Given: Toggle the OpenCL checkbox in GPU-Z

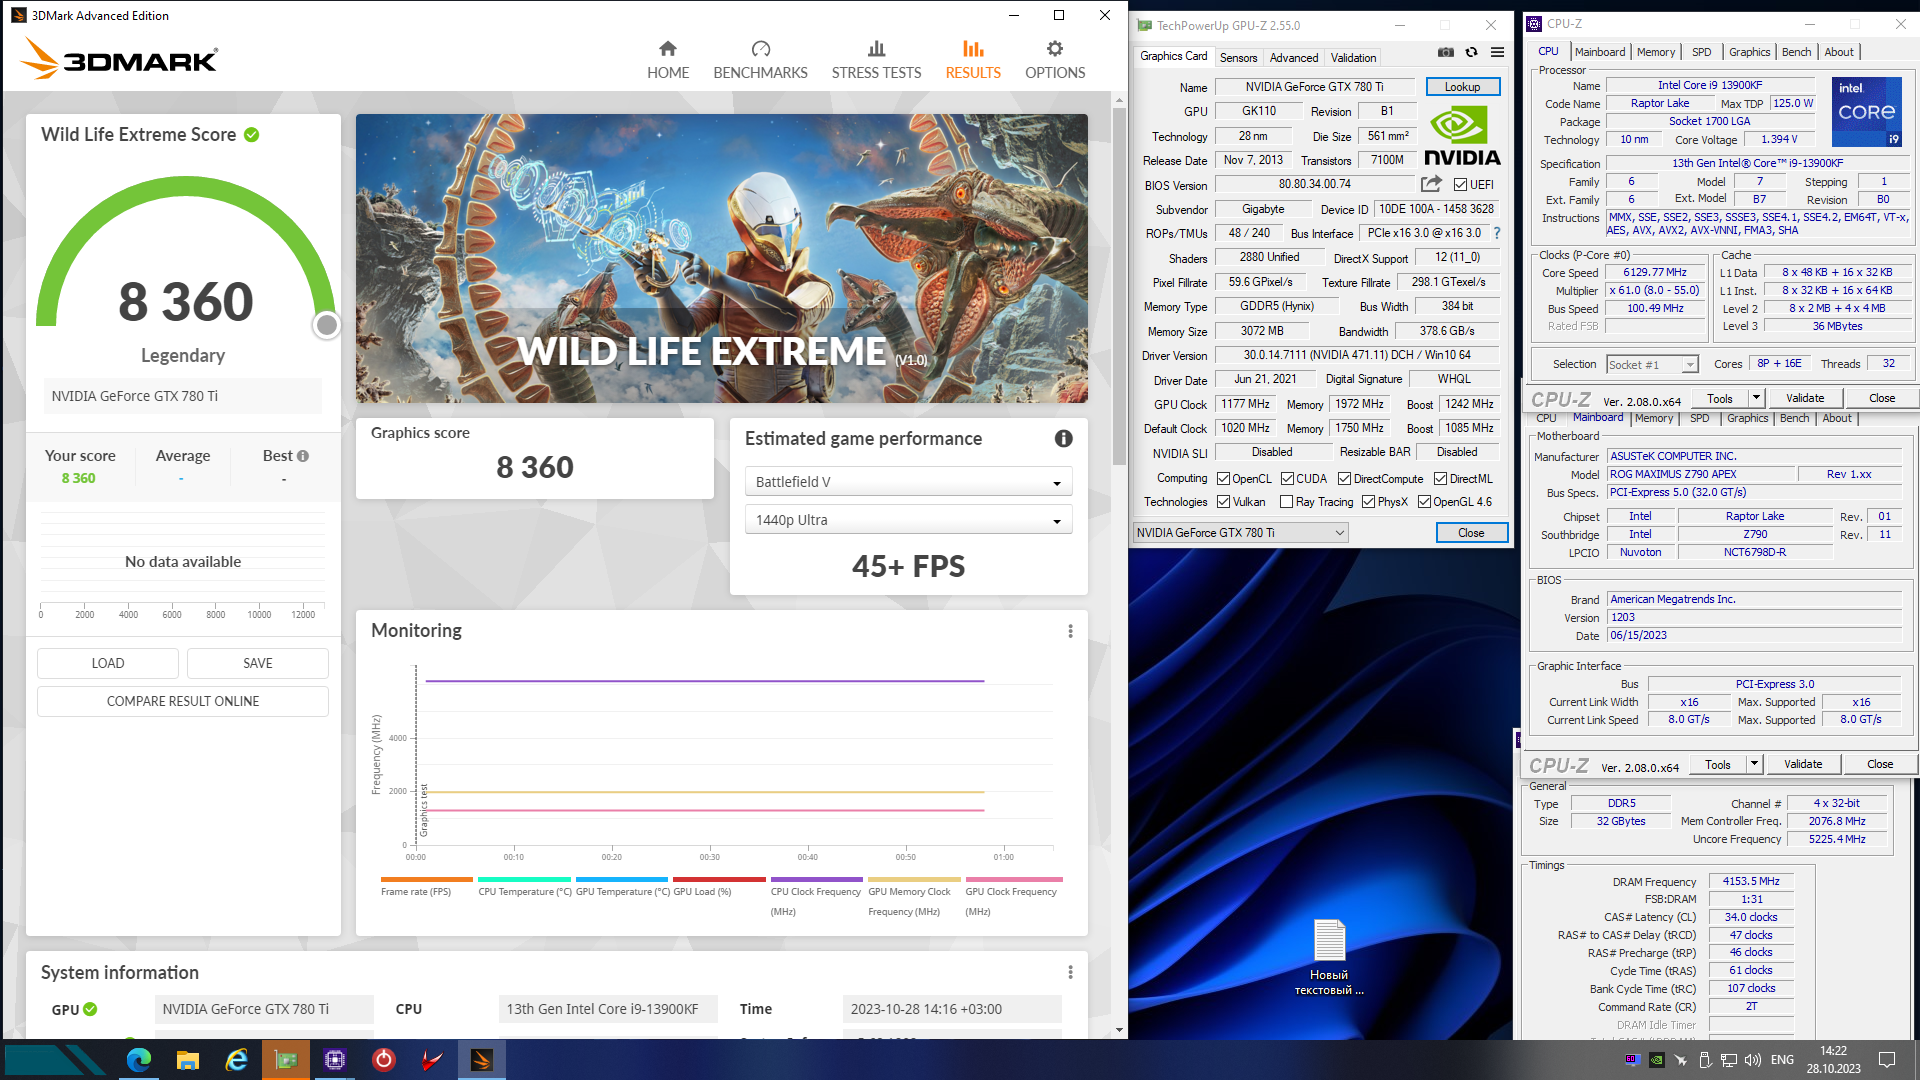Looking at the screenshot, I should click(1223, 479).
